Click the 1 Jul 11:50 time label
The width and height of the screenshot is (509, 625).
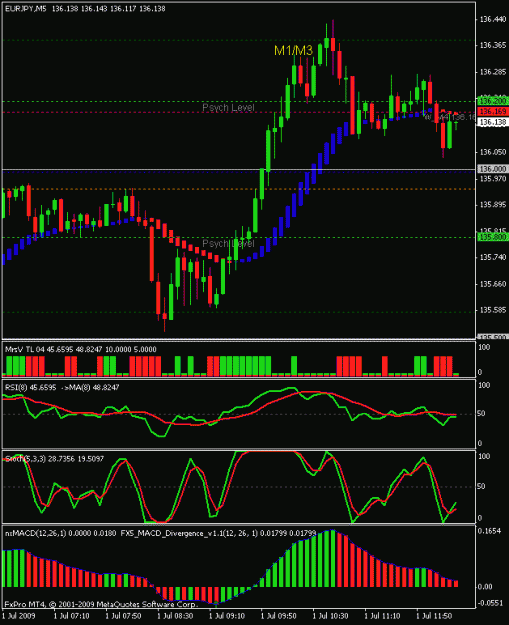point(434,616)
